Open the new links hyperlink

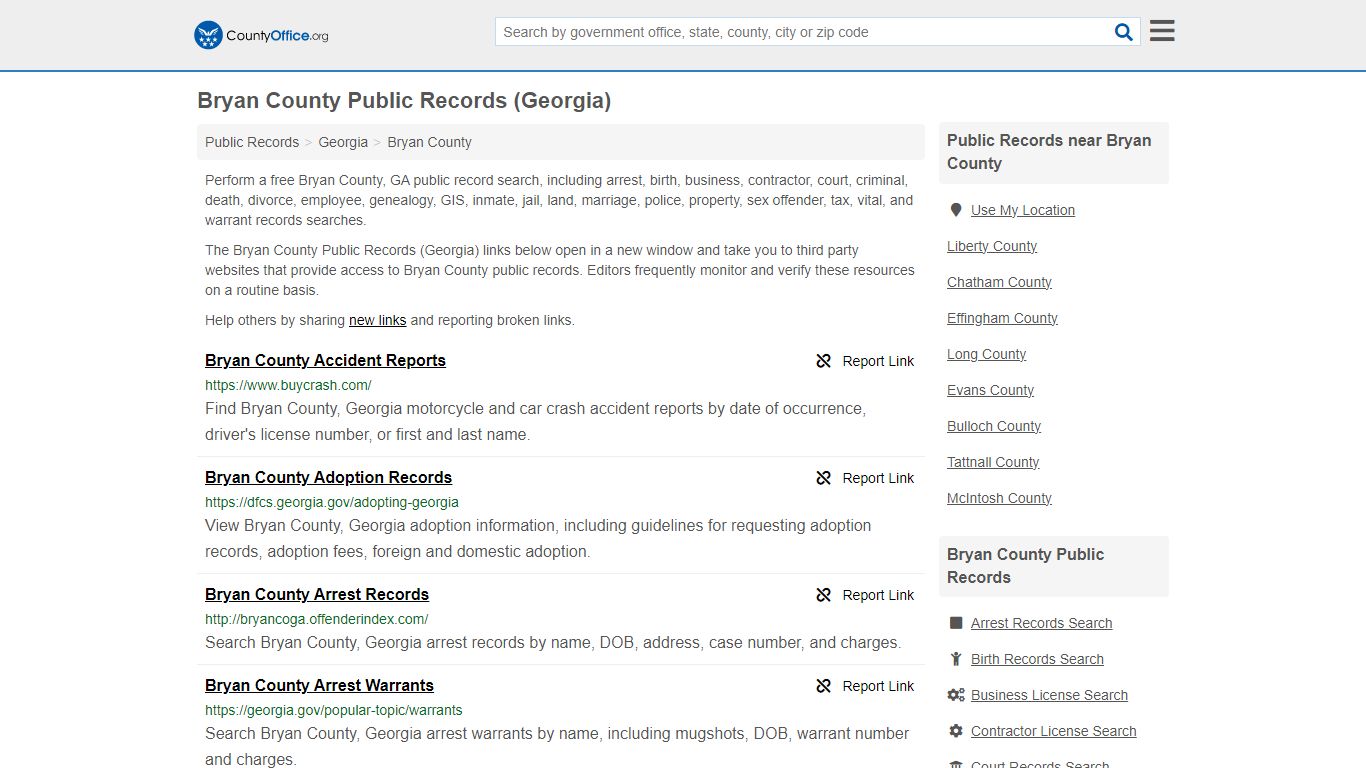point(377,320)
